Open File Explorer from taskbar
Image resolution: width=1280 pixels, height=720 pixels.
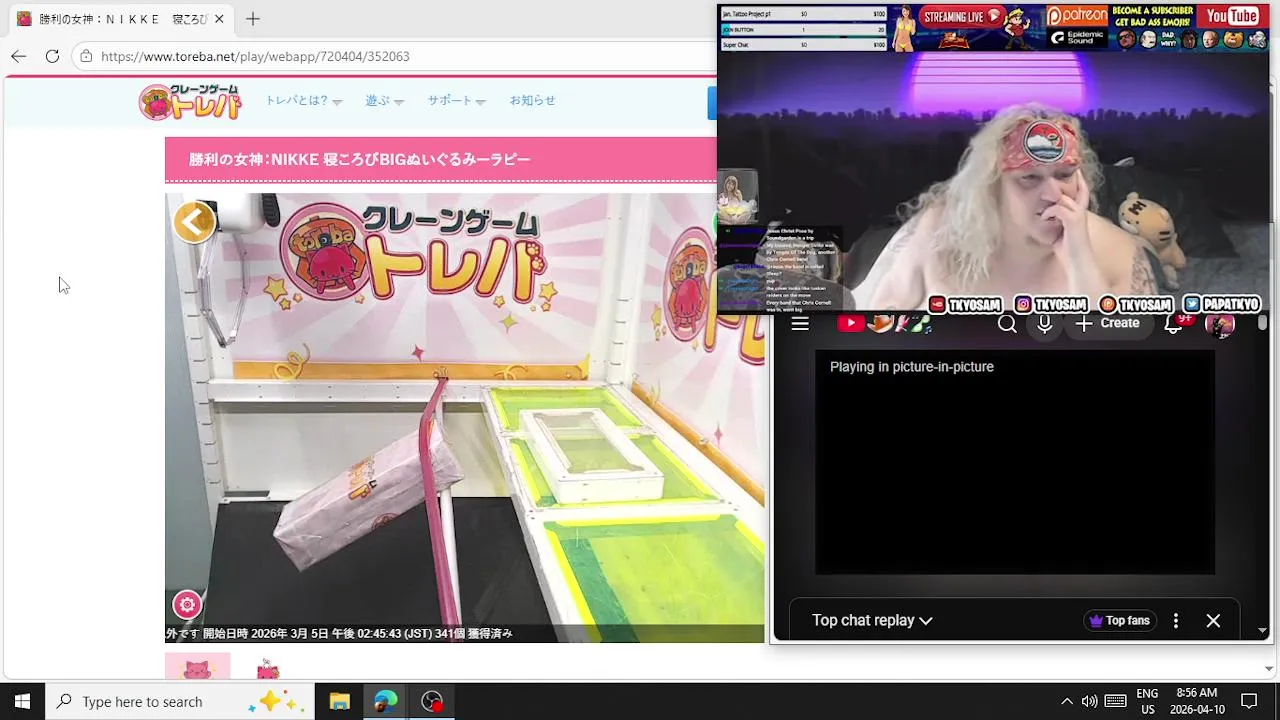coord(339,701)
